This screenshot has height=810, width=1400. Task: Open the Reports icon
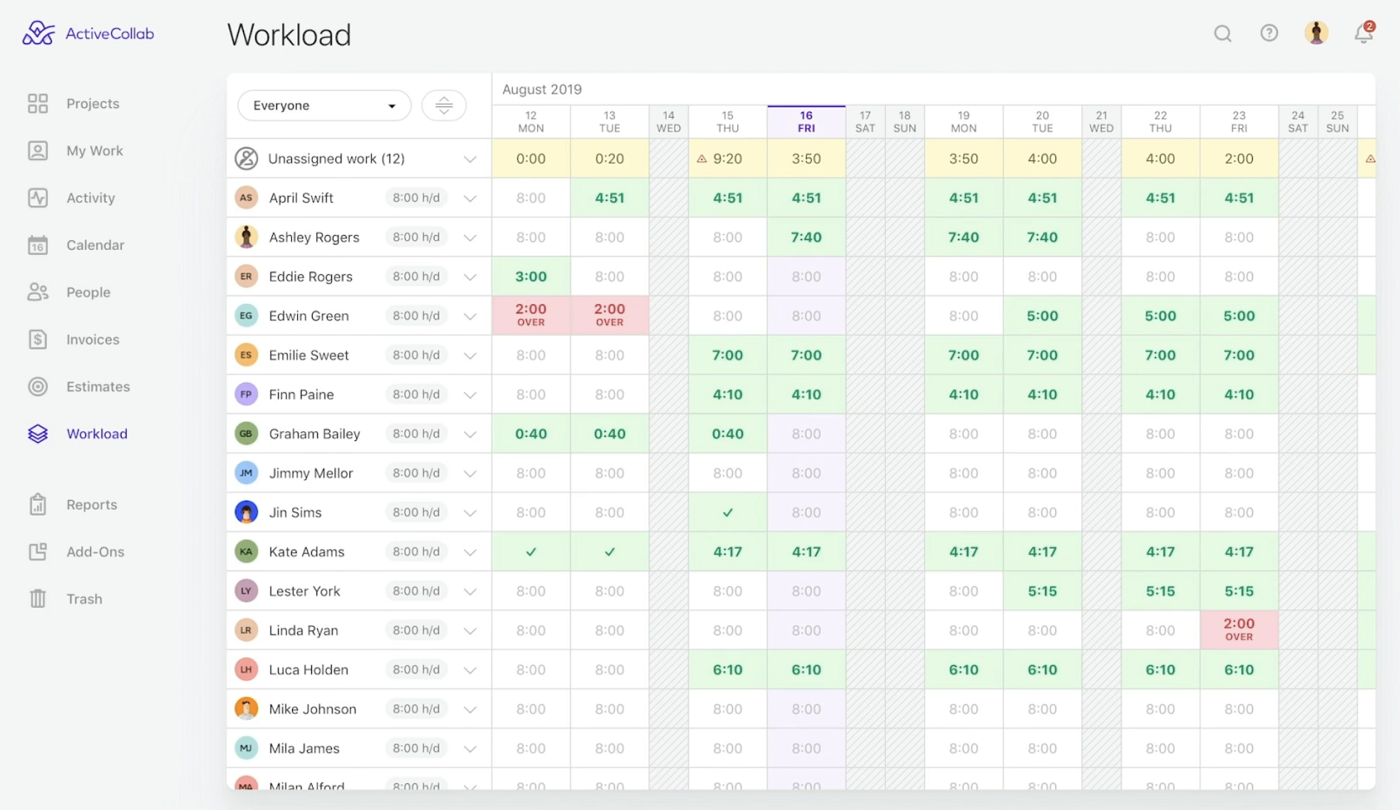(x=38, y=504)
